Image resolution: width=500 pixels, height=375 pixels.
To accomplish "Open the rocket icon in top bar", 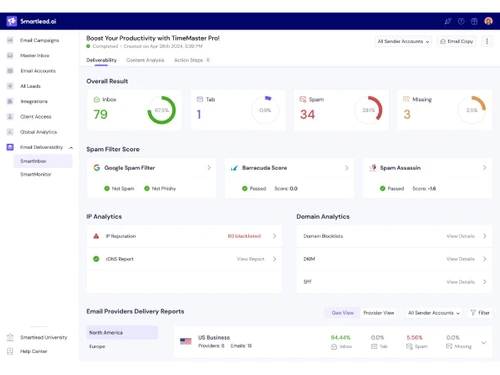I will click(x=448, y=21).
